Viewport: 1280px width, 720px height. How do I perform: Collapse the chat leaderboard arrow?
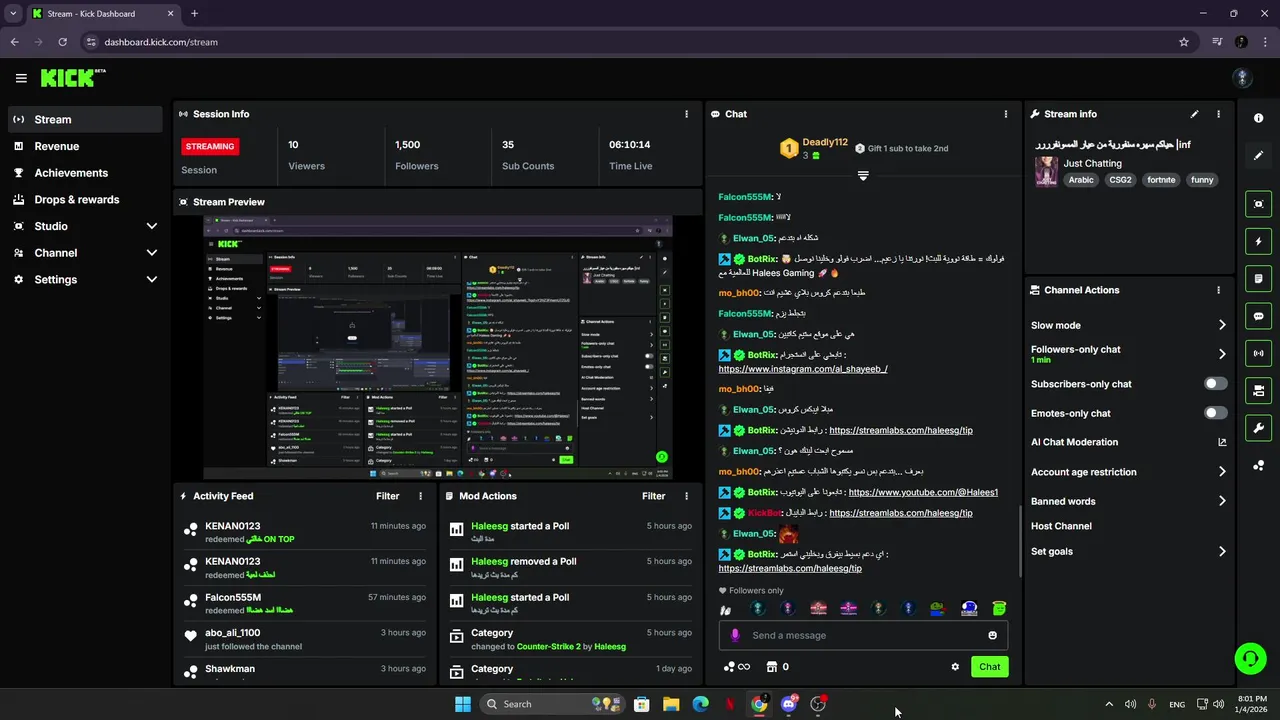[863, 176]
